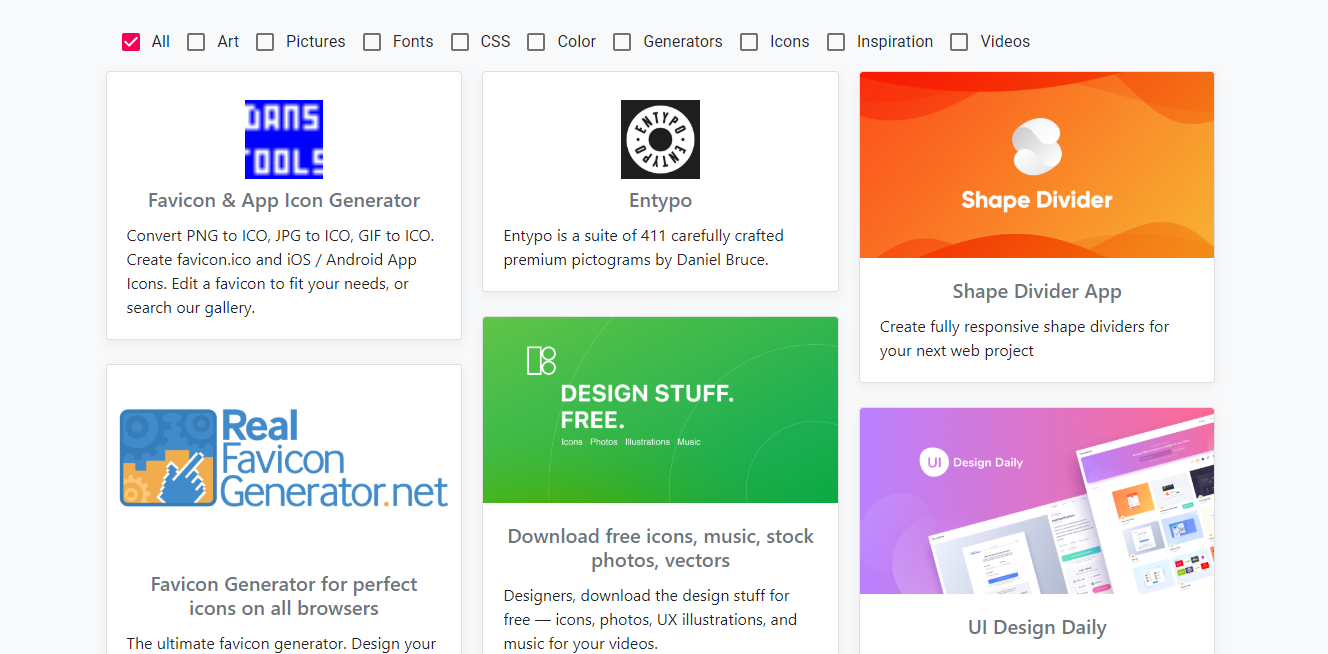Open the UI Design Daily title
This screenshot has width=1328, height=654.
(x=1037, y=627)
